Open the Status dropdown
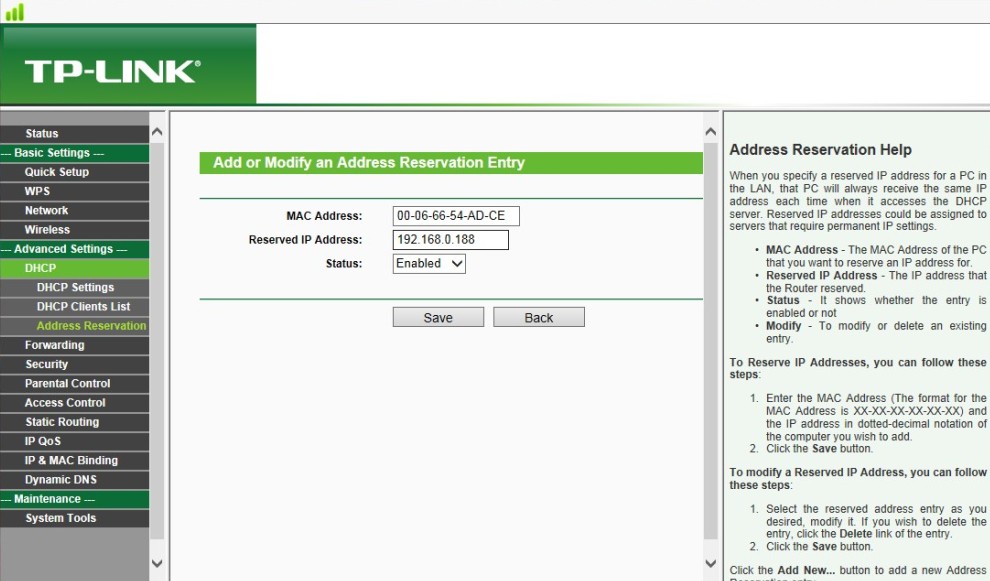Image resolution: width=990 pixels, height=581 pixels. (429, 264)
